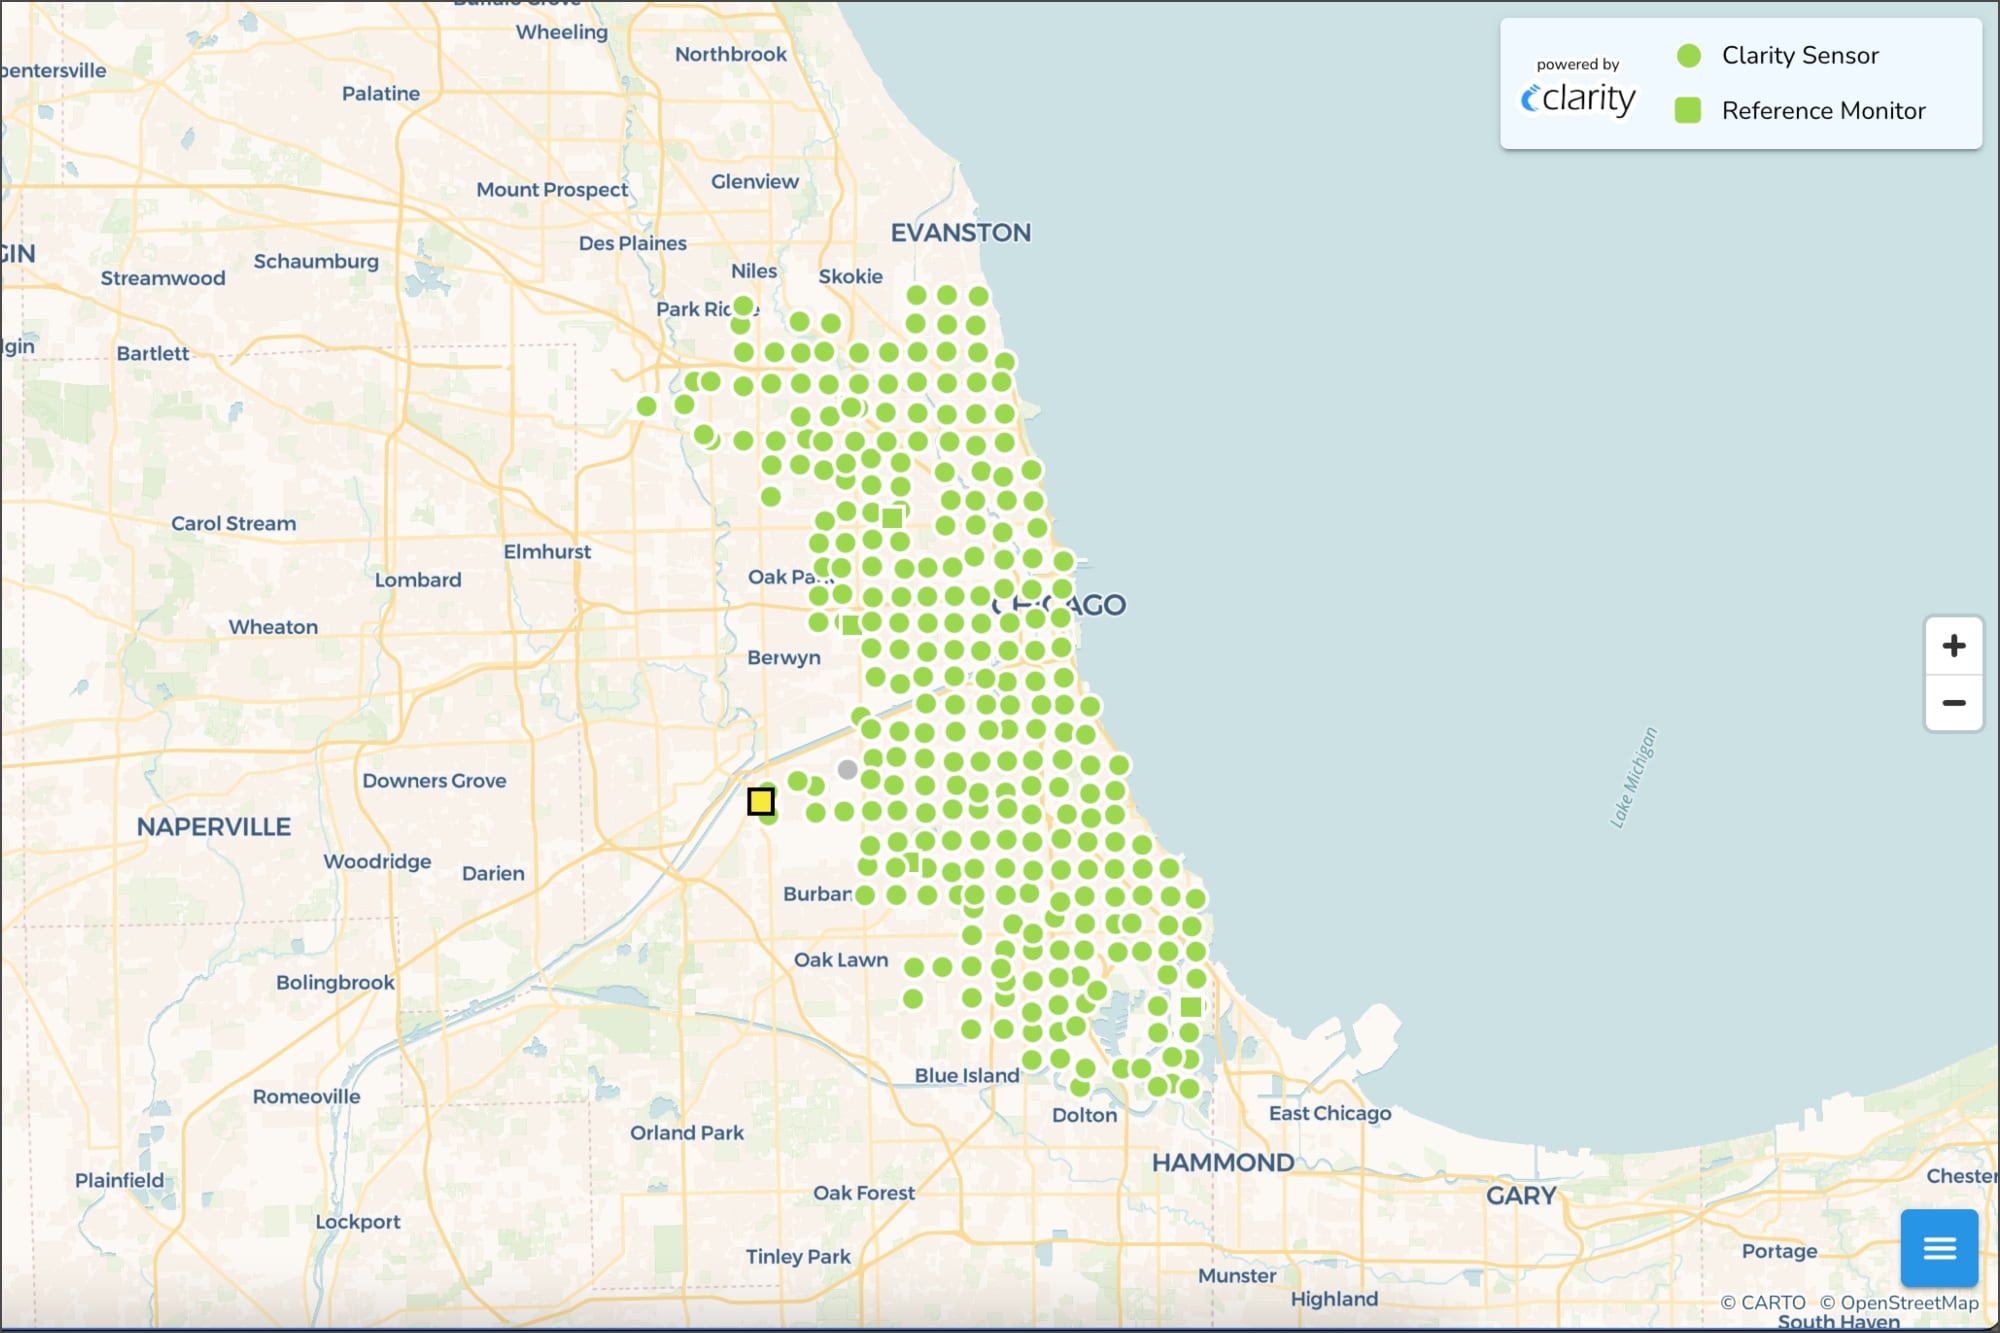Click the "Tinley Park" map label
This screenshot has height=1333, width=2000.
(x=798, y=1257)
